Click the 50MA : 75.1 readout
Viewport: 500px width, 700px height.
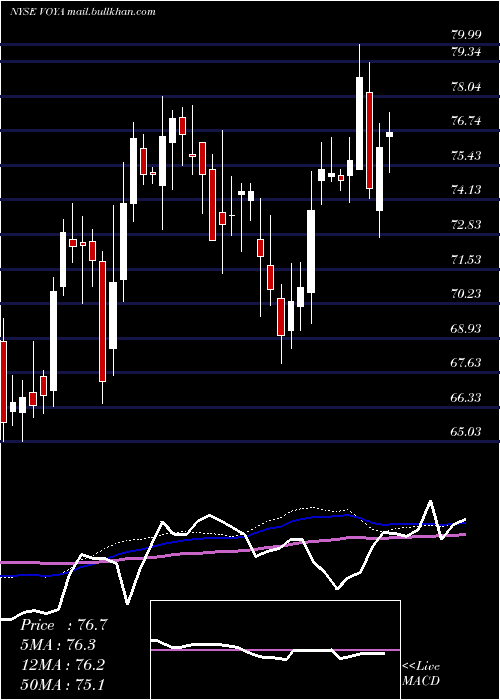[x=62, y=684]
